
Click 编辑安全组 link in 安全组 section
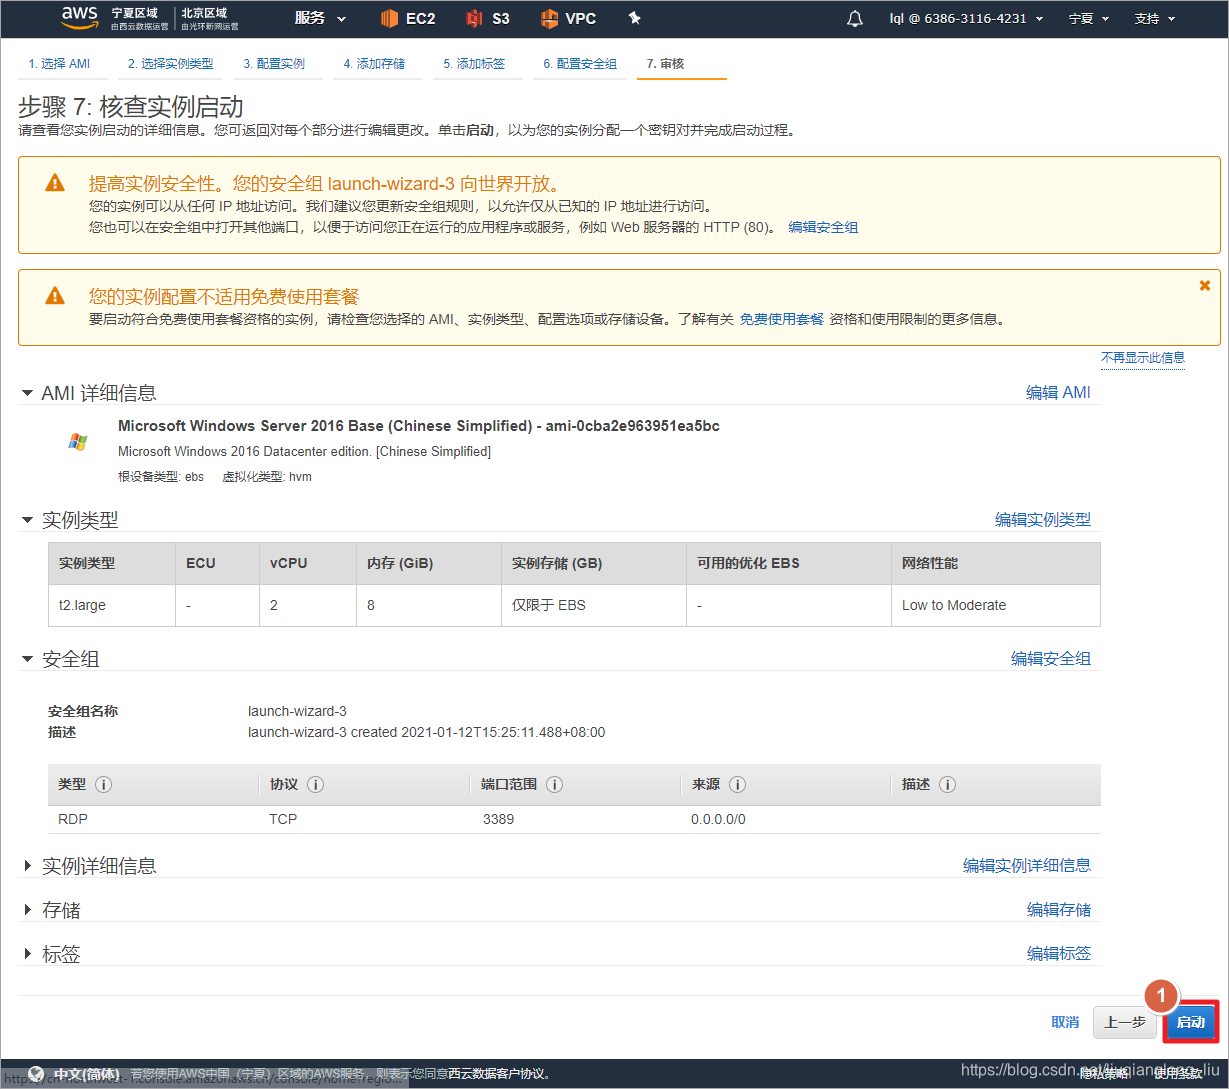click(x=1051, y=659)
